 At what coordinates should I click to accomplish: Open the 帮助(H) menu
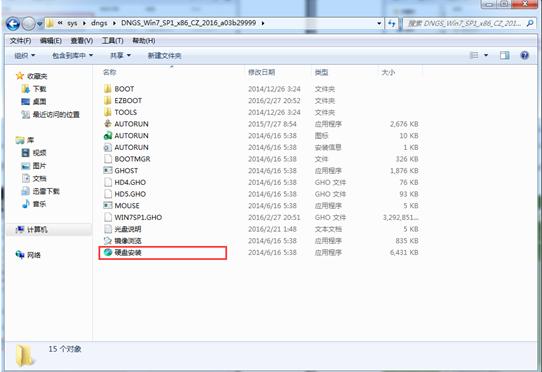click(143, 41)
